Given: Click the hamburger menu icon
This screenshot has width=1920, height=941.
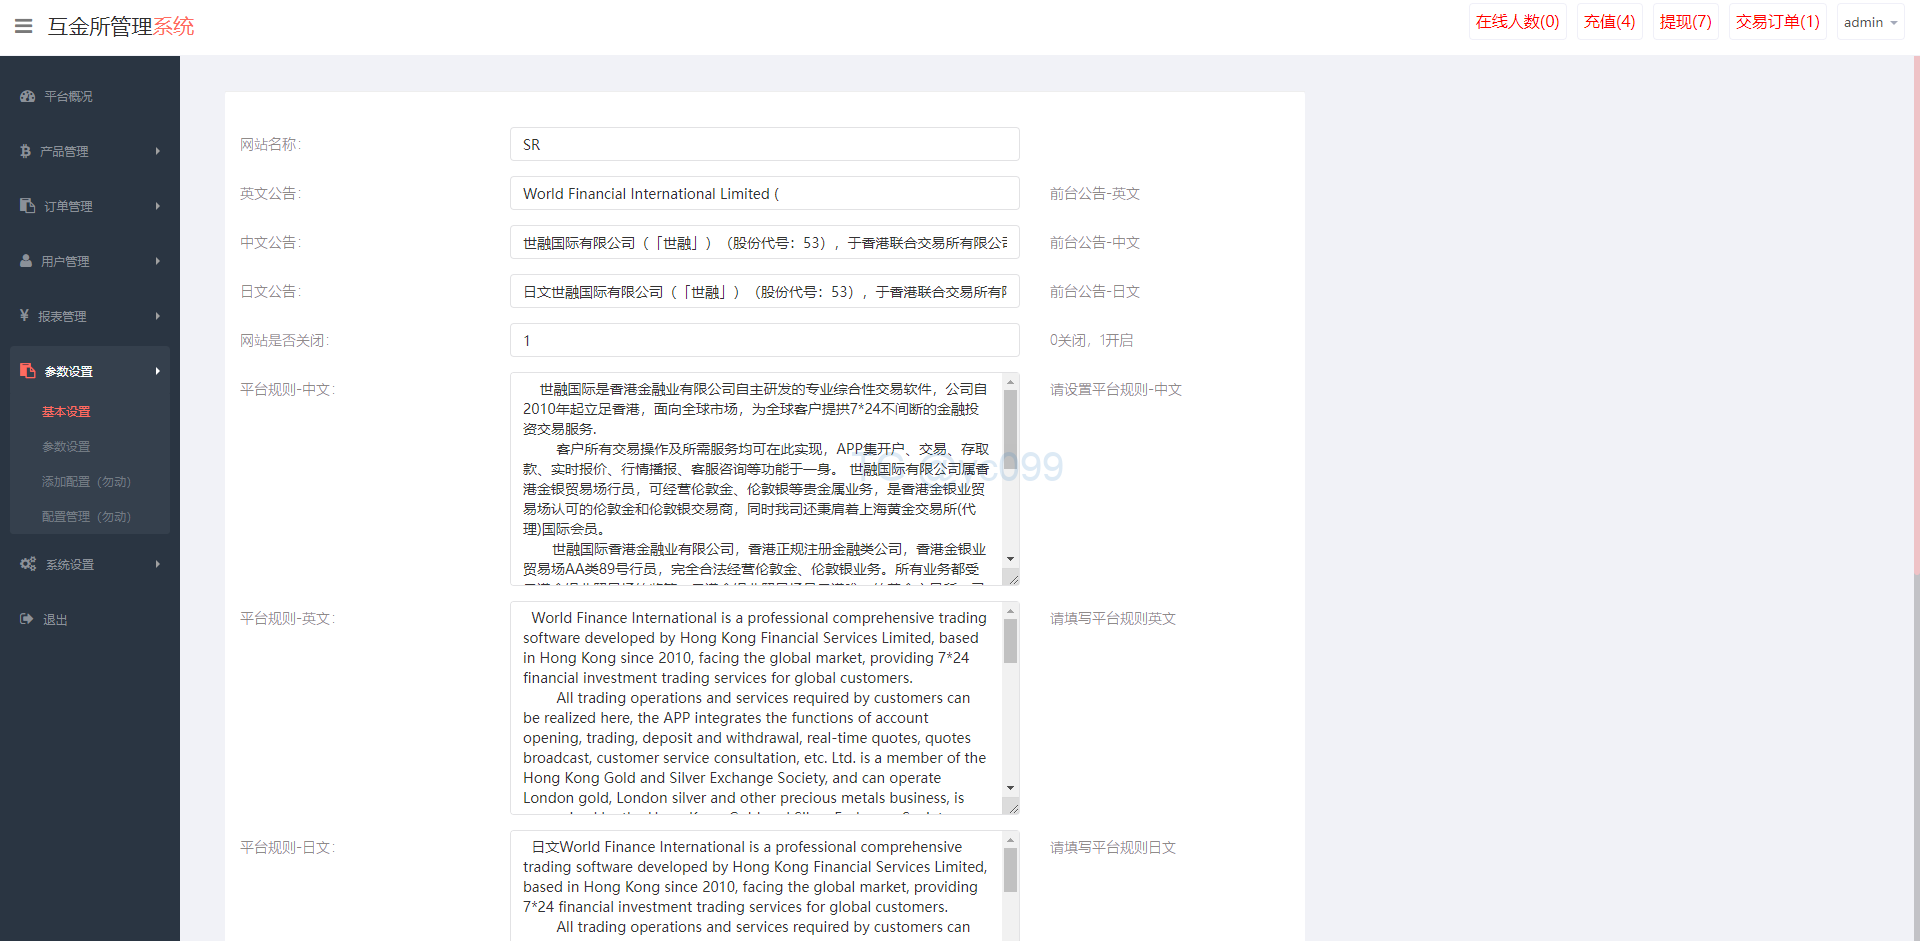Looking at the screenshot, I should (x=24, y=26).
